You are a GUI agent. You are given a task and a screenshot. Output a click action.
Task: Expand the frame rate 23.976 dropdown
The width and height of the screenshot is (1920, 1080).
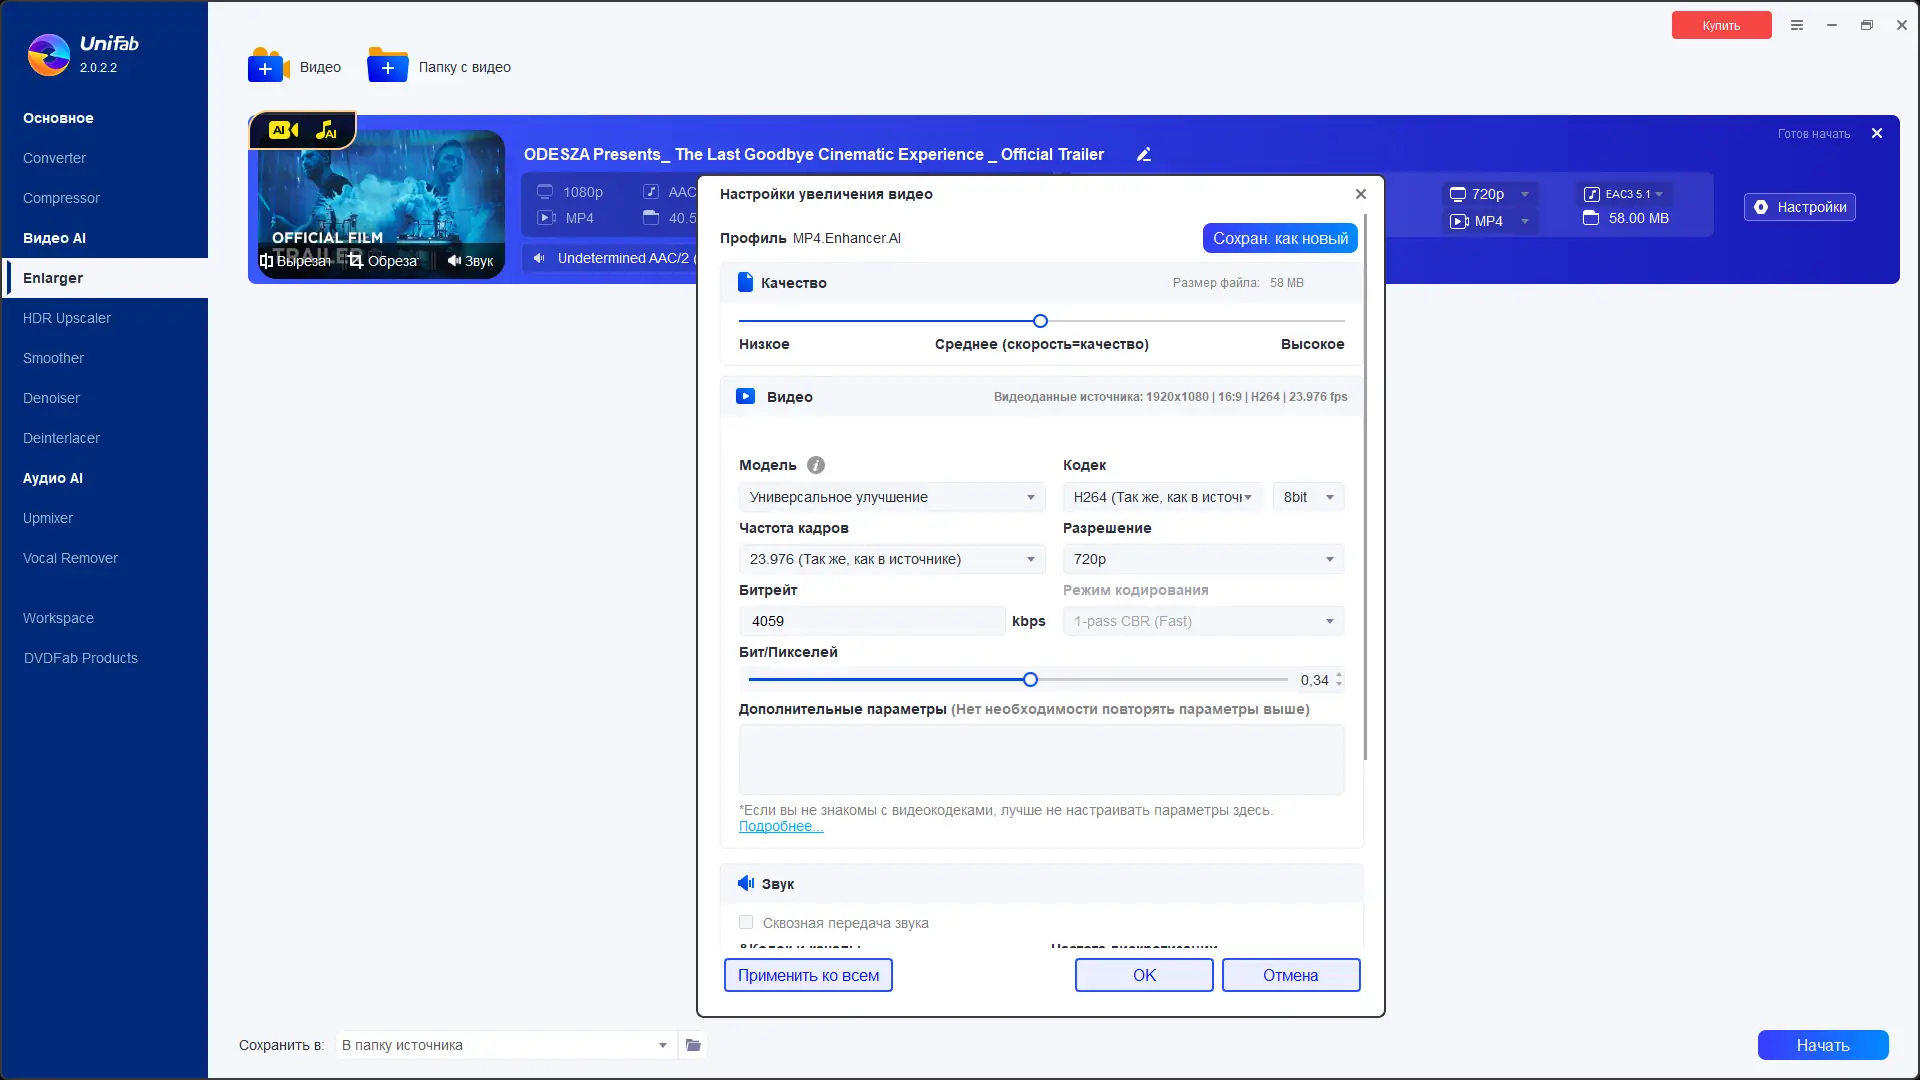pyautogui.click(x=891, y=559)
